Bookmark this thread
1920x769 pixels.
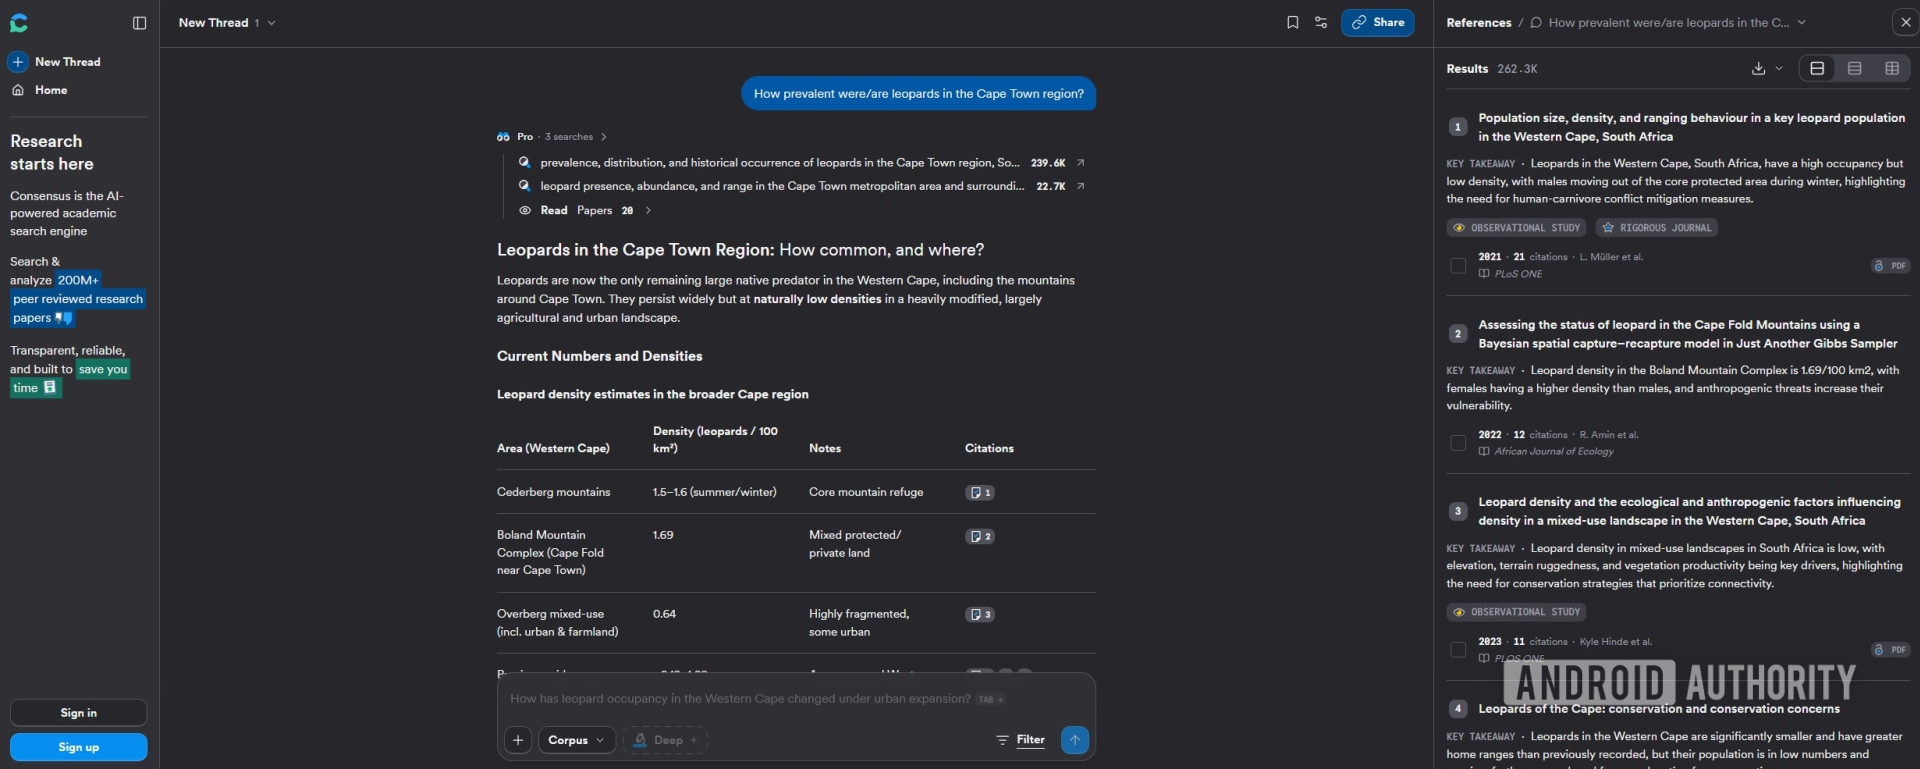(x=1292, y=22)
